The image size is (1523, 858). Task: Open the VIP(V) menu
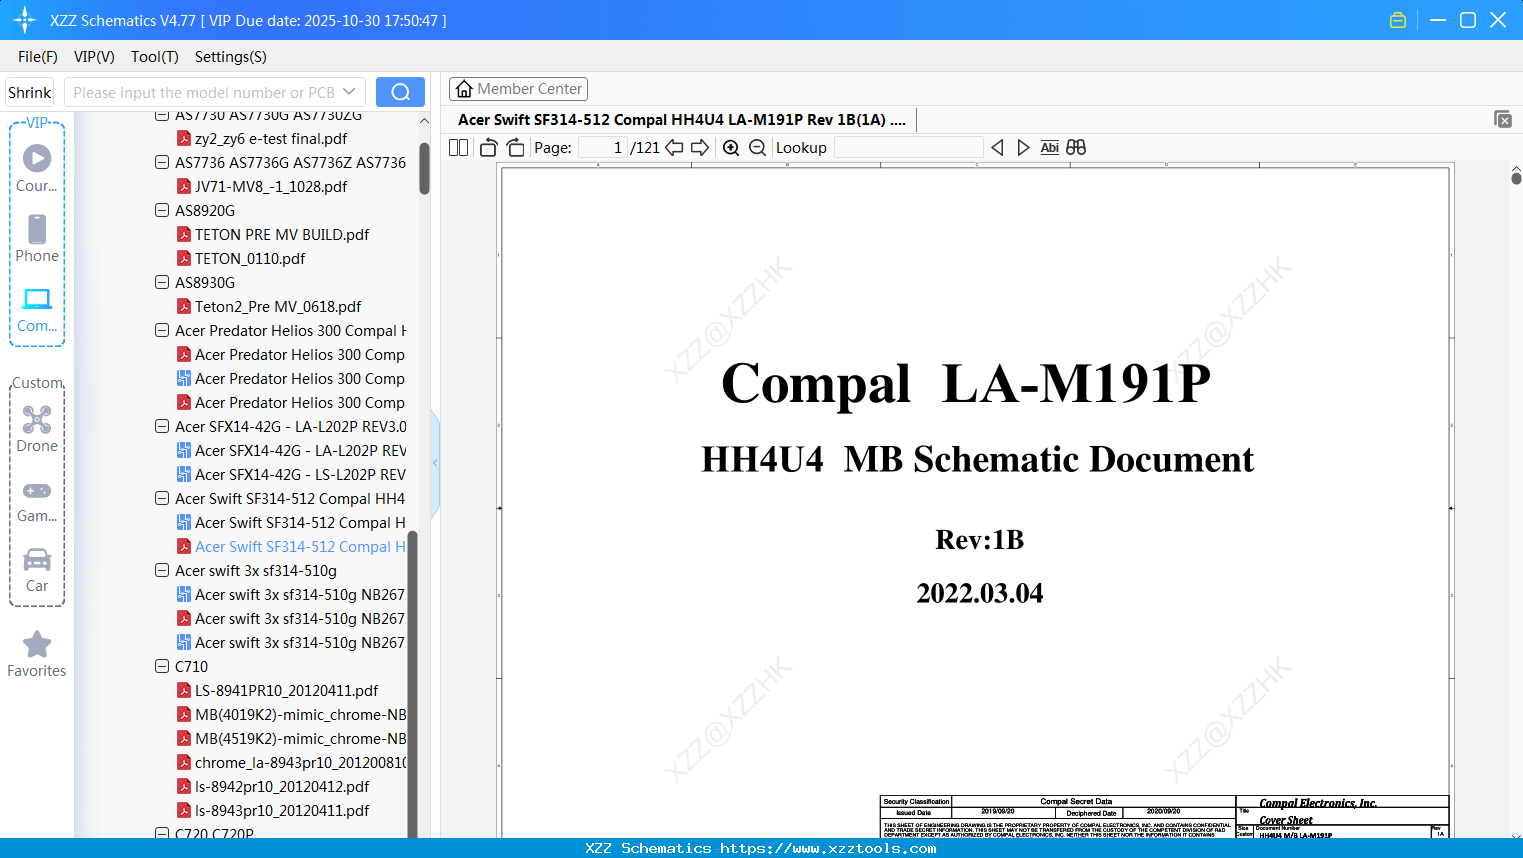94,57
